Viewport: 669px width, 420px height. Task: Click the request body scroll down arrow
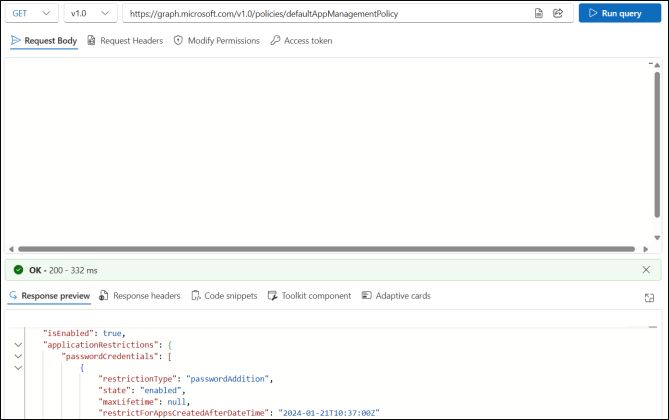coord(657,238)
